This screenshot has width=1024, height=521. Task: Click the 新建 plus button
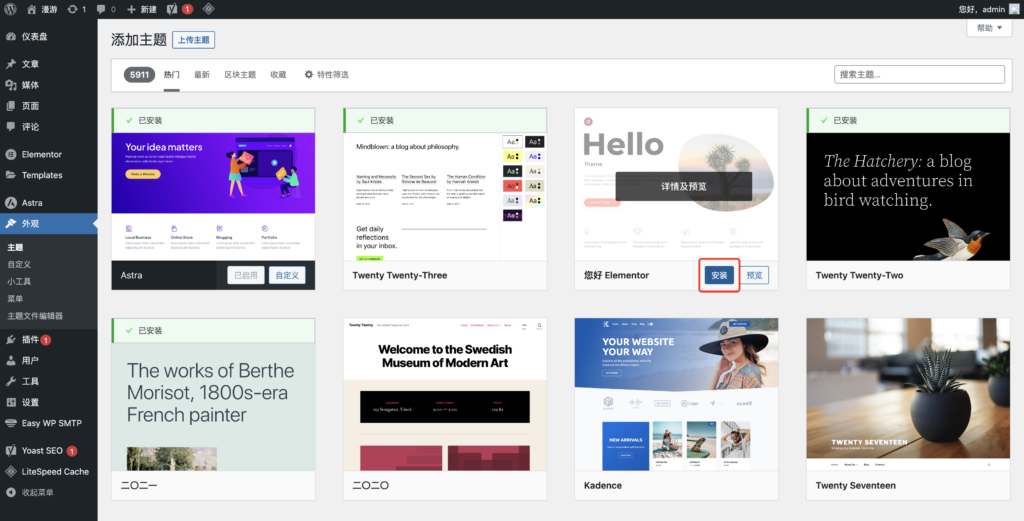tap(142, 9)
